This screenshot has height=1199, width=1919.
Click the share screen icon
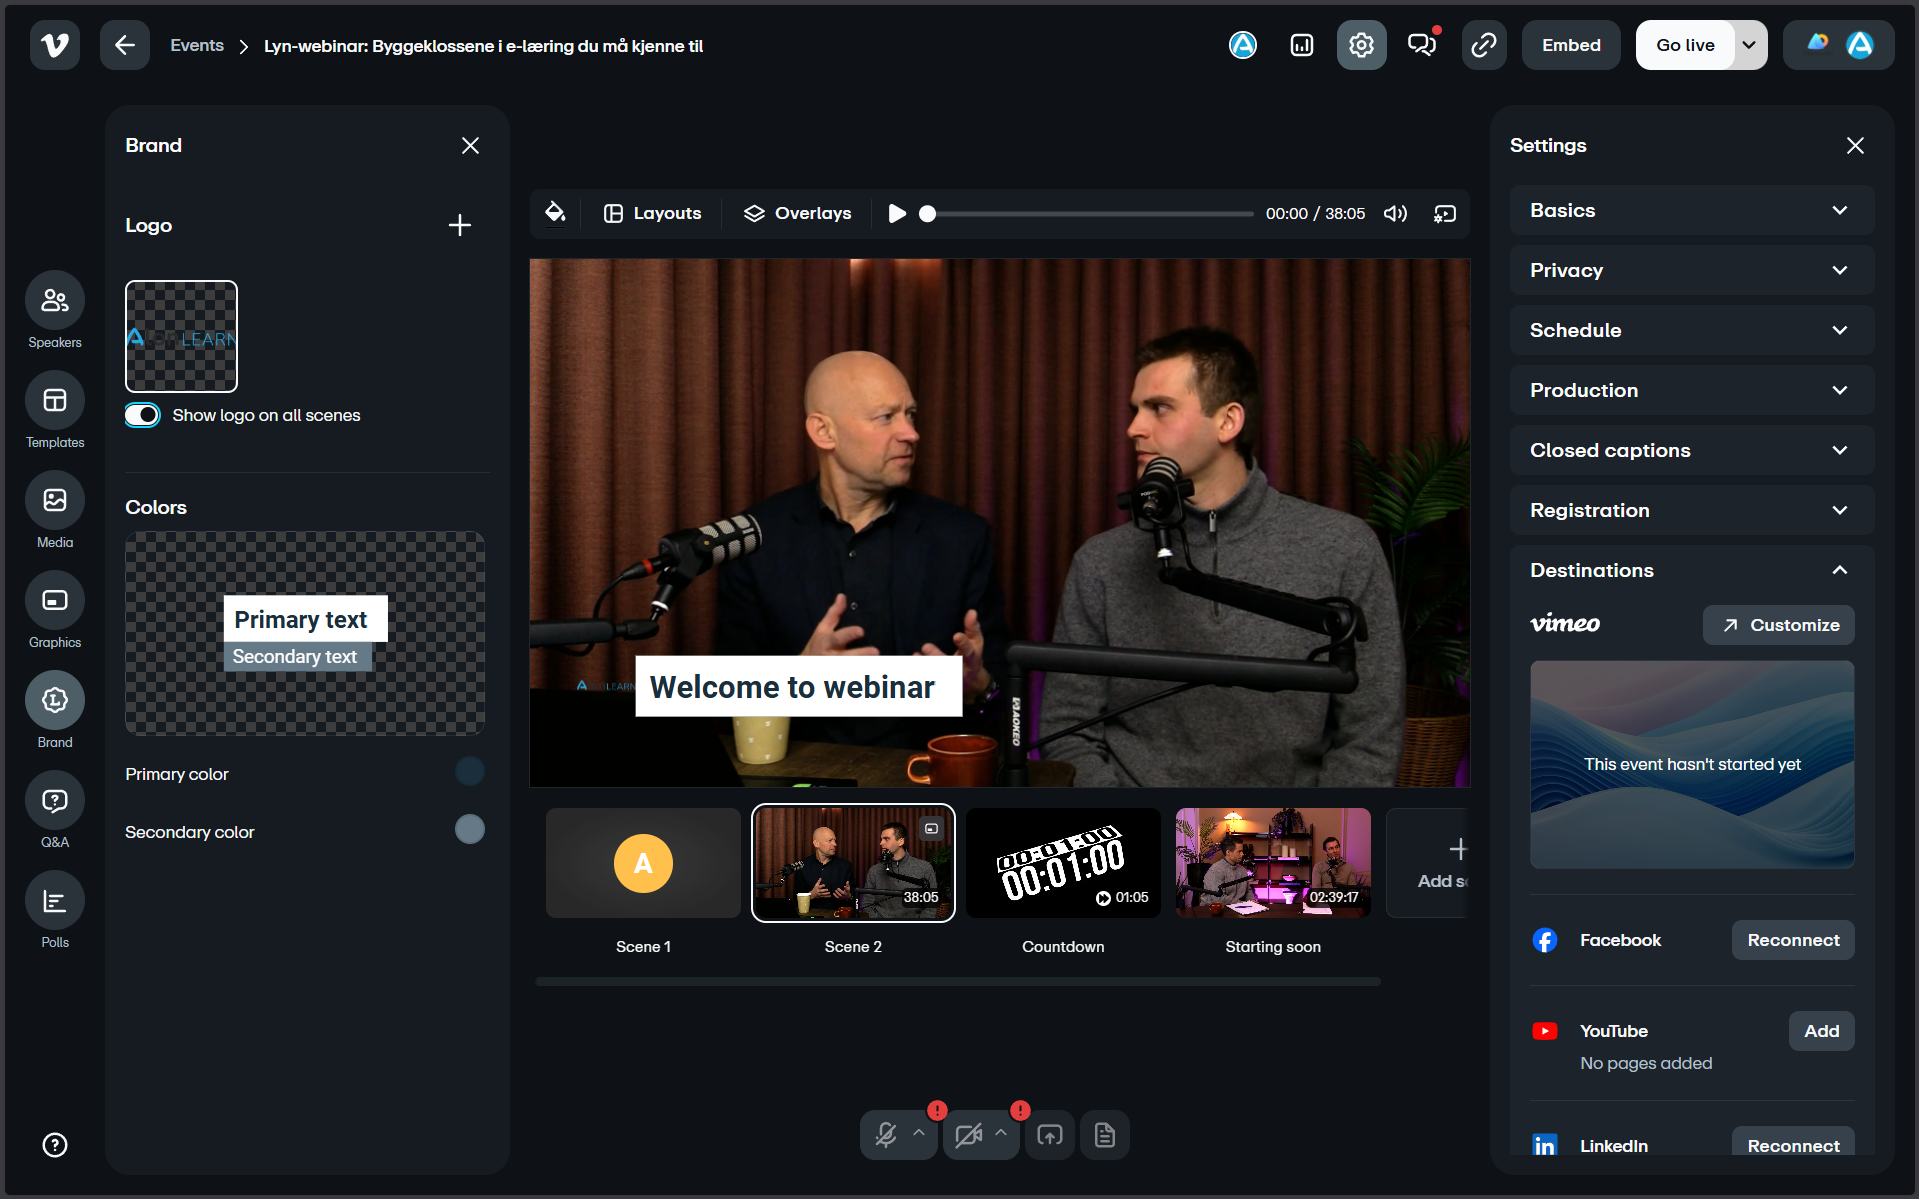[1050, 1135]
